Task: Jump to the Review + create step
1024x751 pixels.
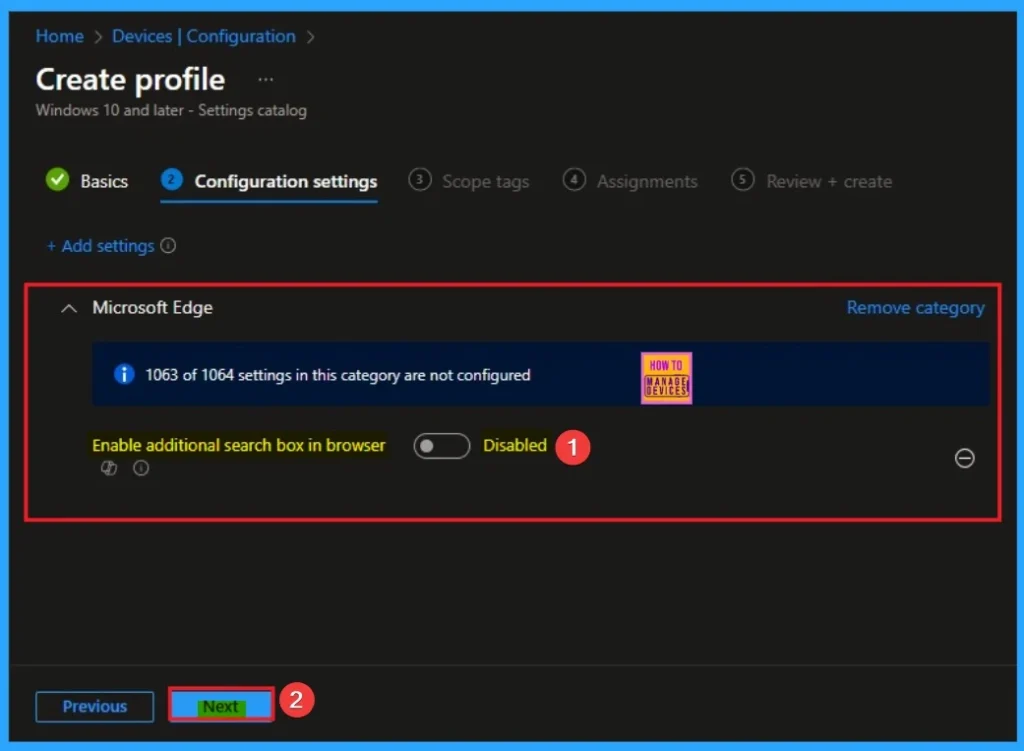Action: point(812,181)
